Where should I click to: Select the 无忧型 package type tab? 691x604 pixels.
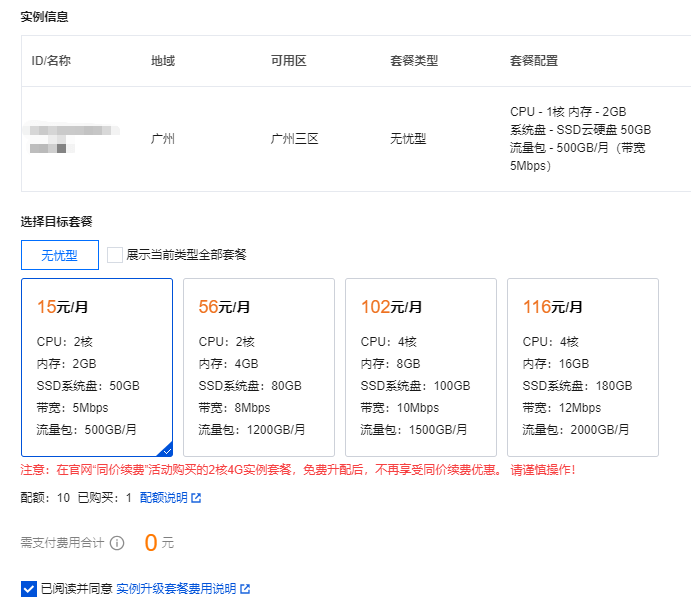pyautogui.click(x=60, y=255)
